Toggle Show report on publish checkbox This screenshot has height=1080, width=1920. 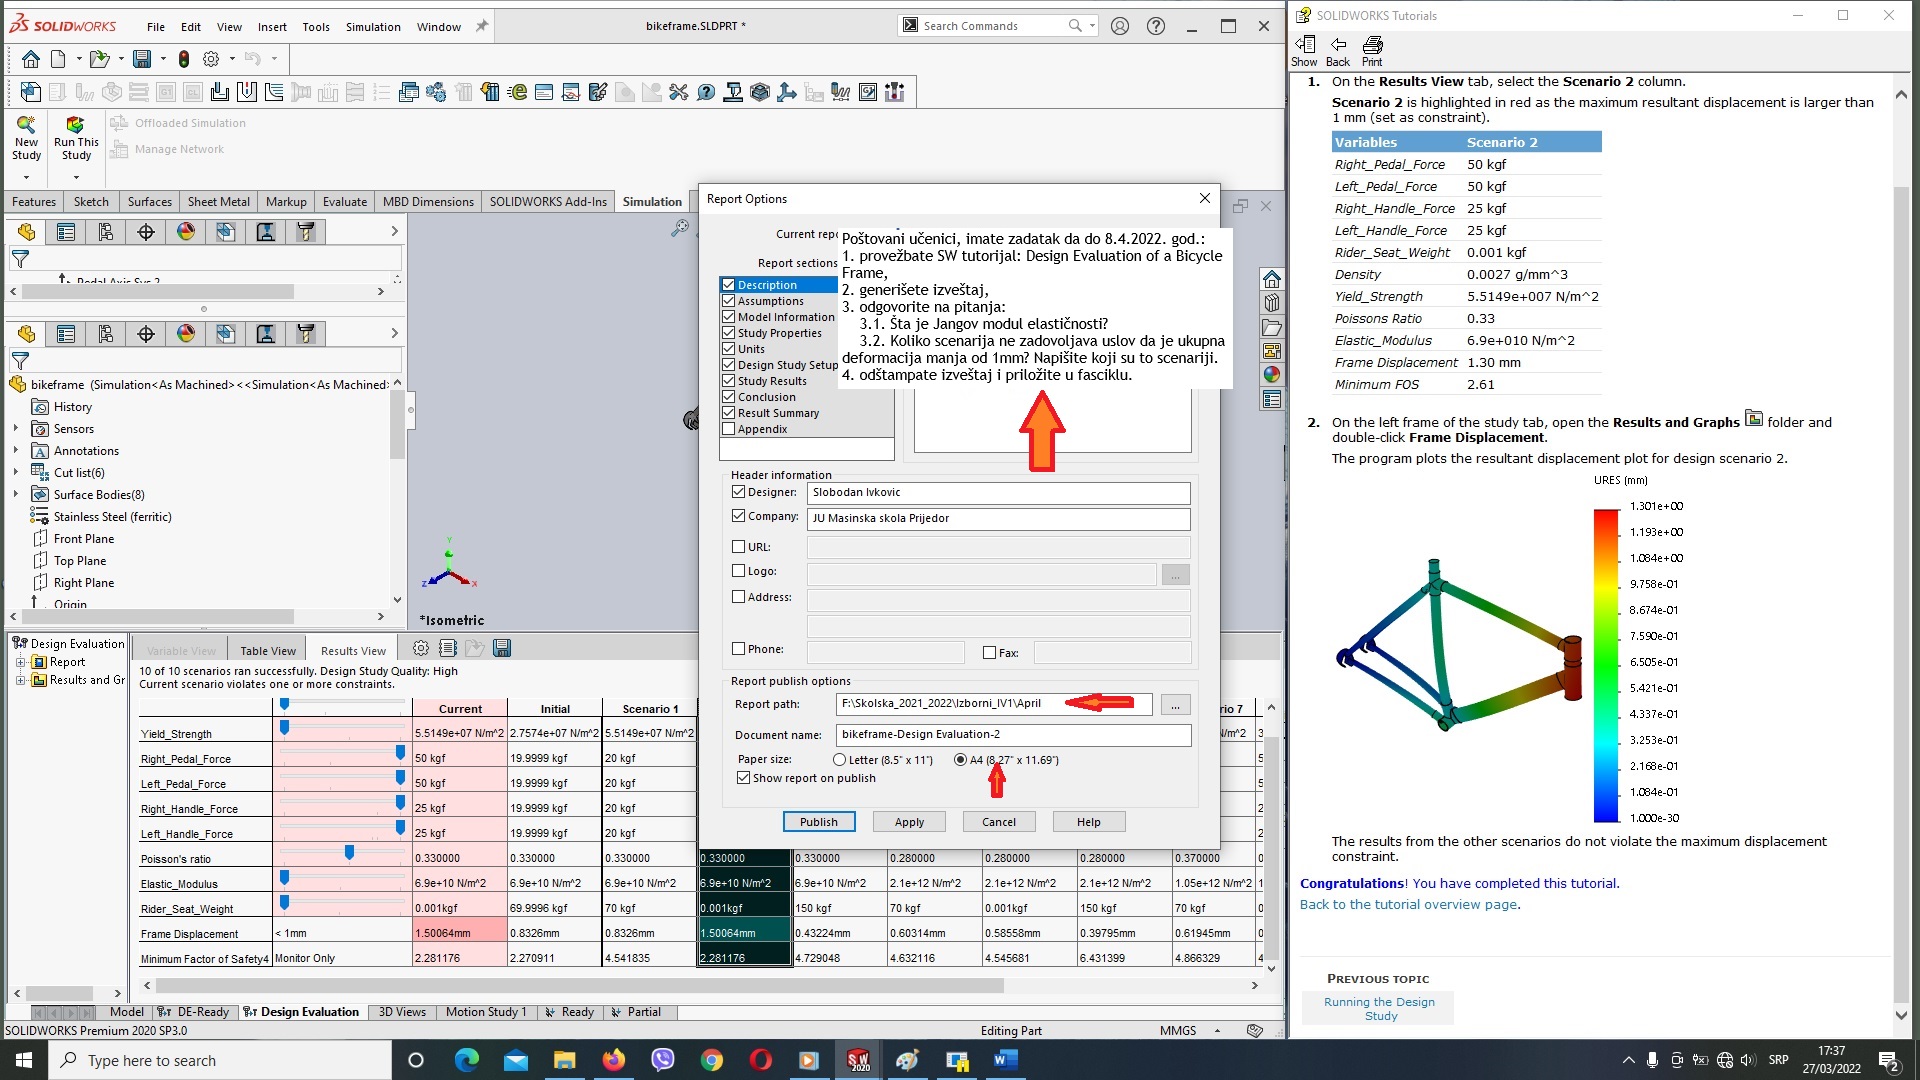[x=743, y=778]
